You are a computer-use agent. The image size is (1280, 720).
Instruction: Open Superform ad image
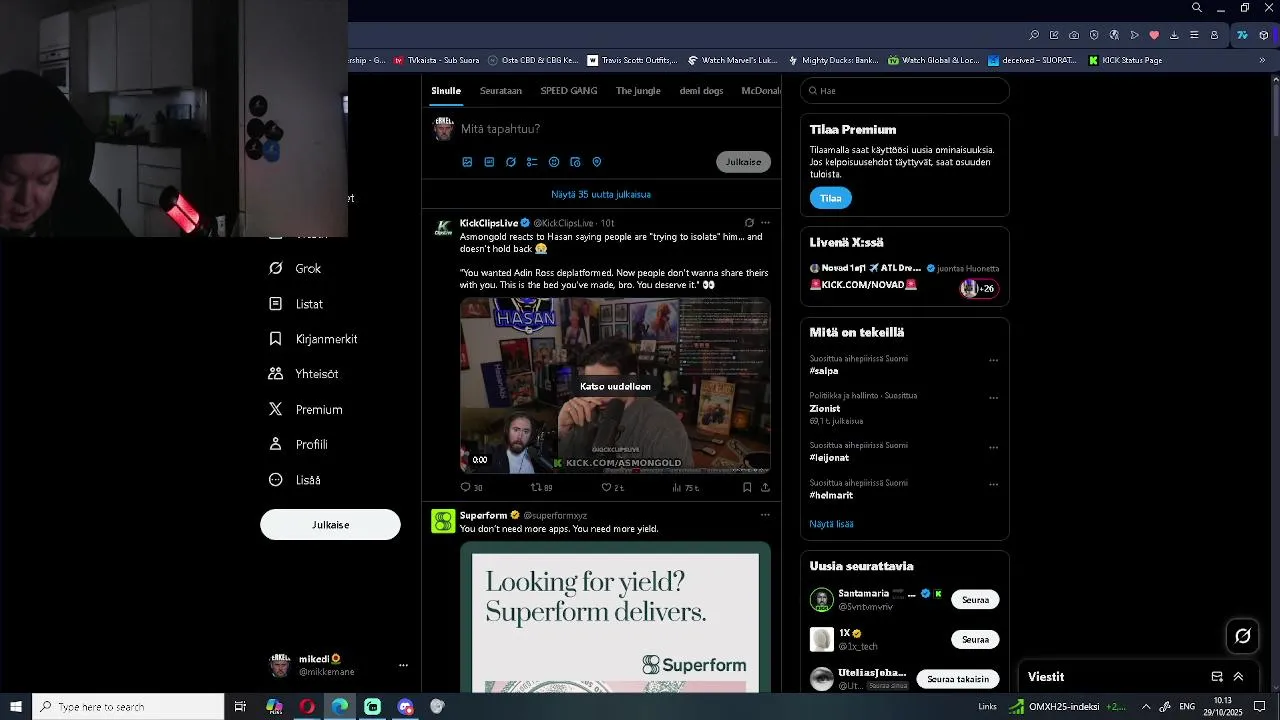pyautogui.click(x=615, y=618)
